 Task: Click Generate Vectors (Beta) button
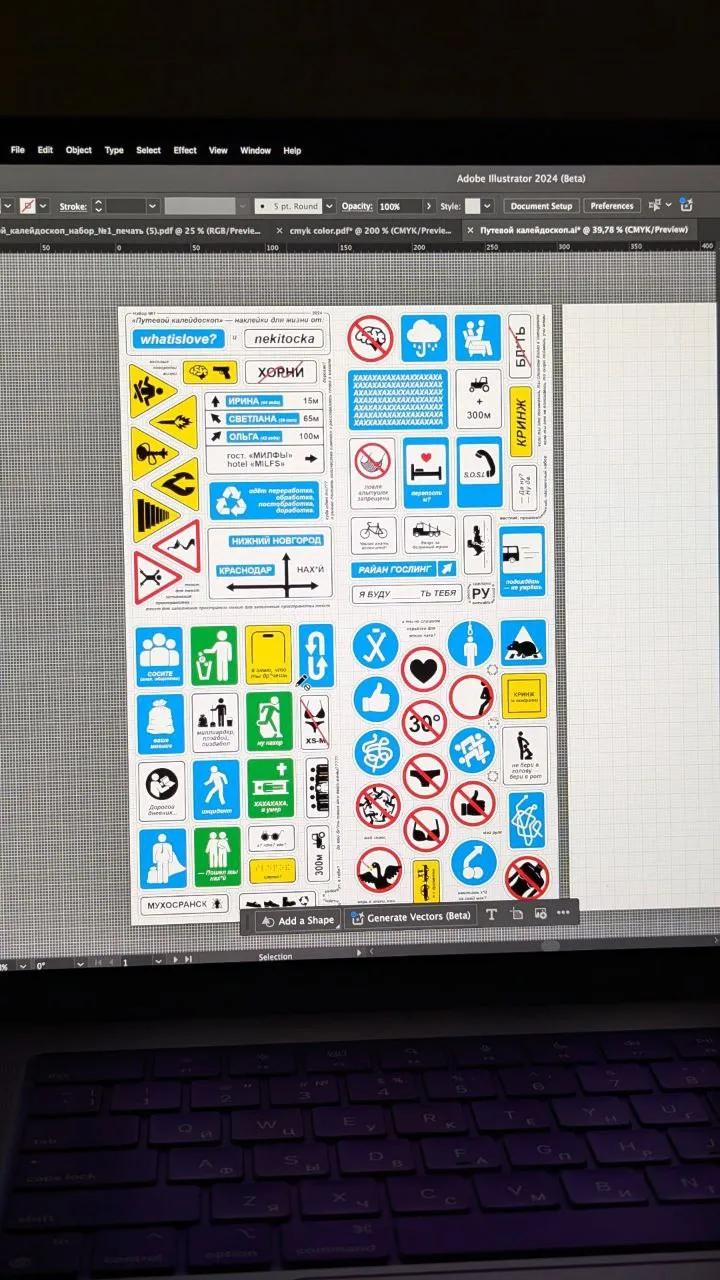410,917
